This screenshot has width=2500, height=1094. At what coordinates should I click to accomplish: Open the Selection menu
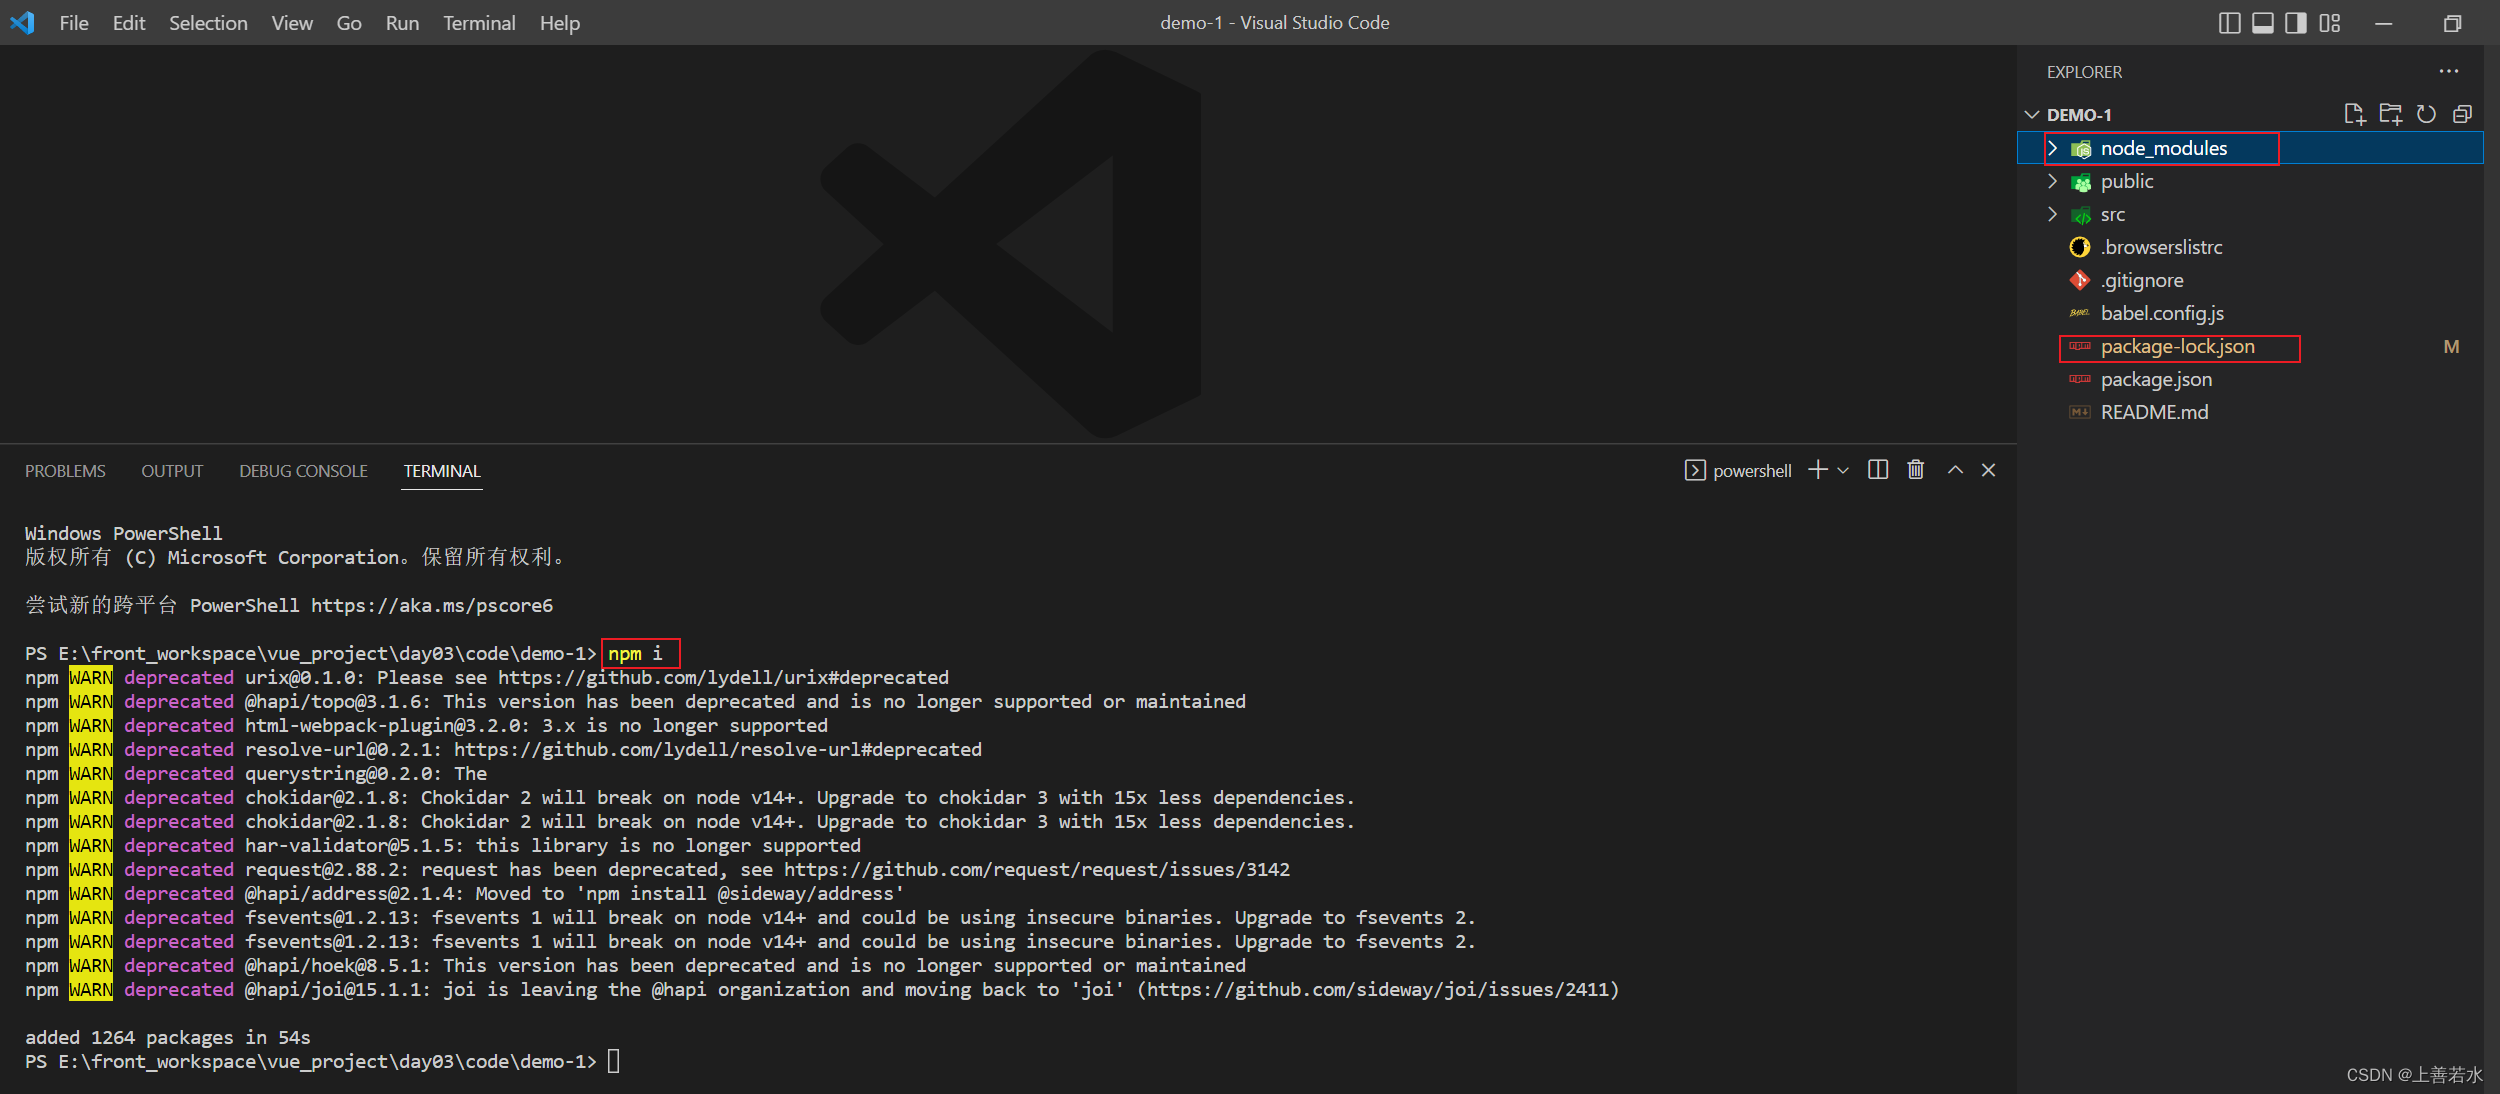point(208,23)
